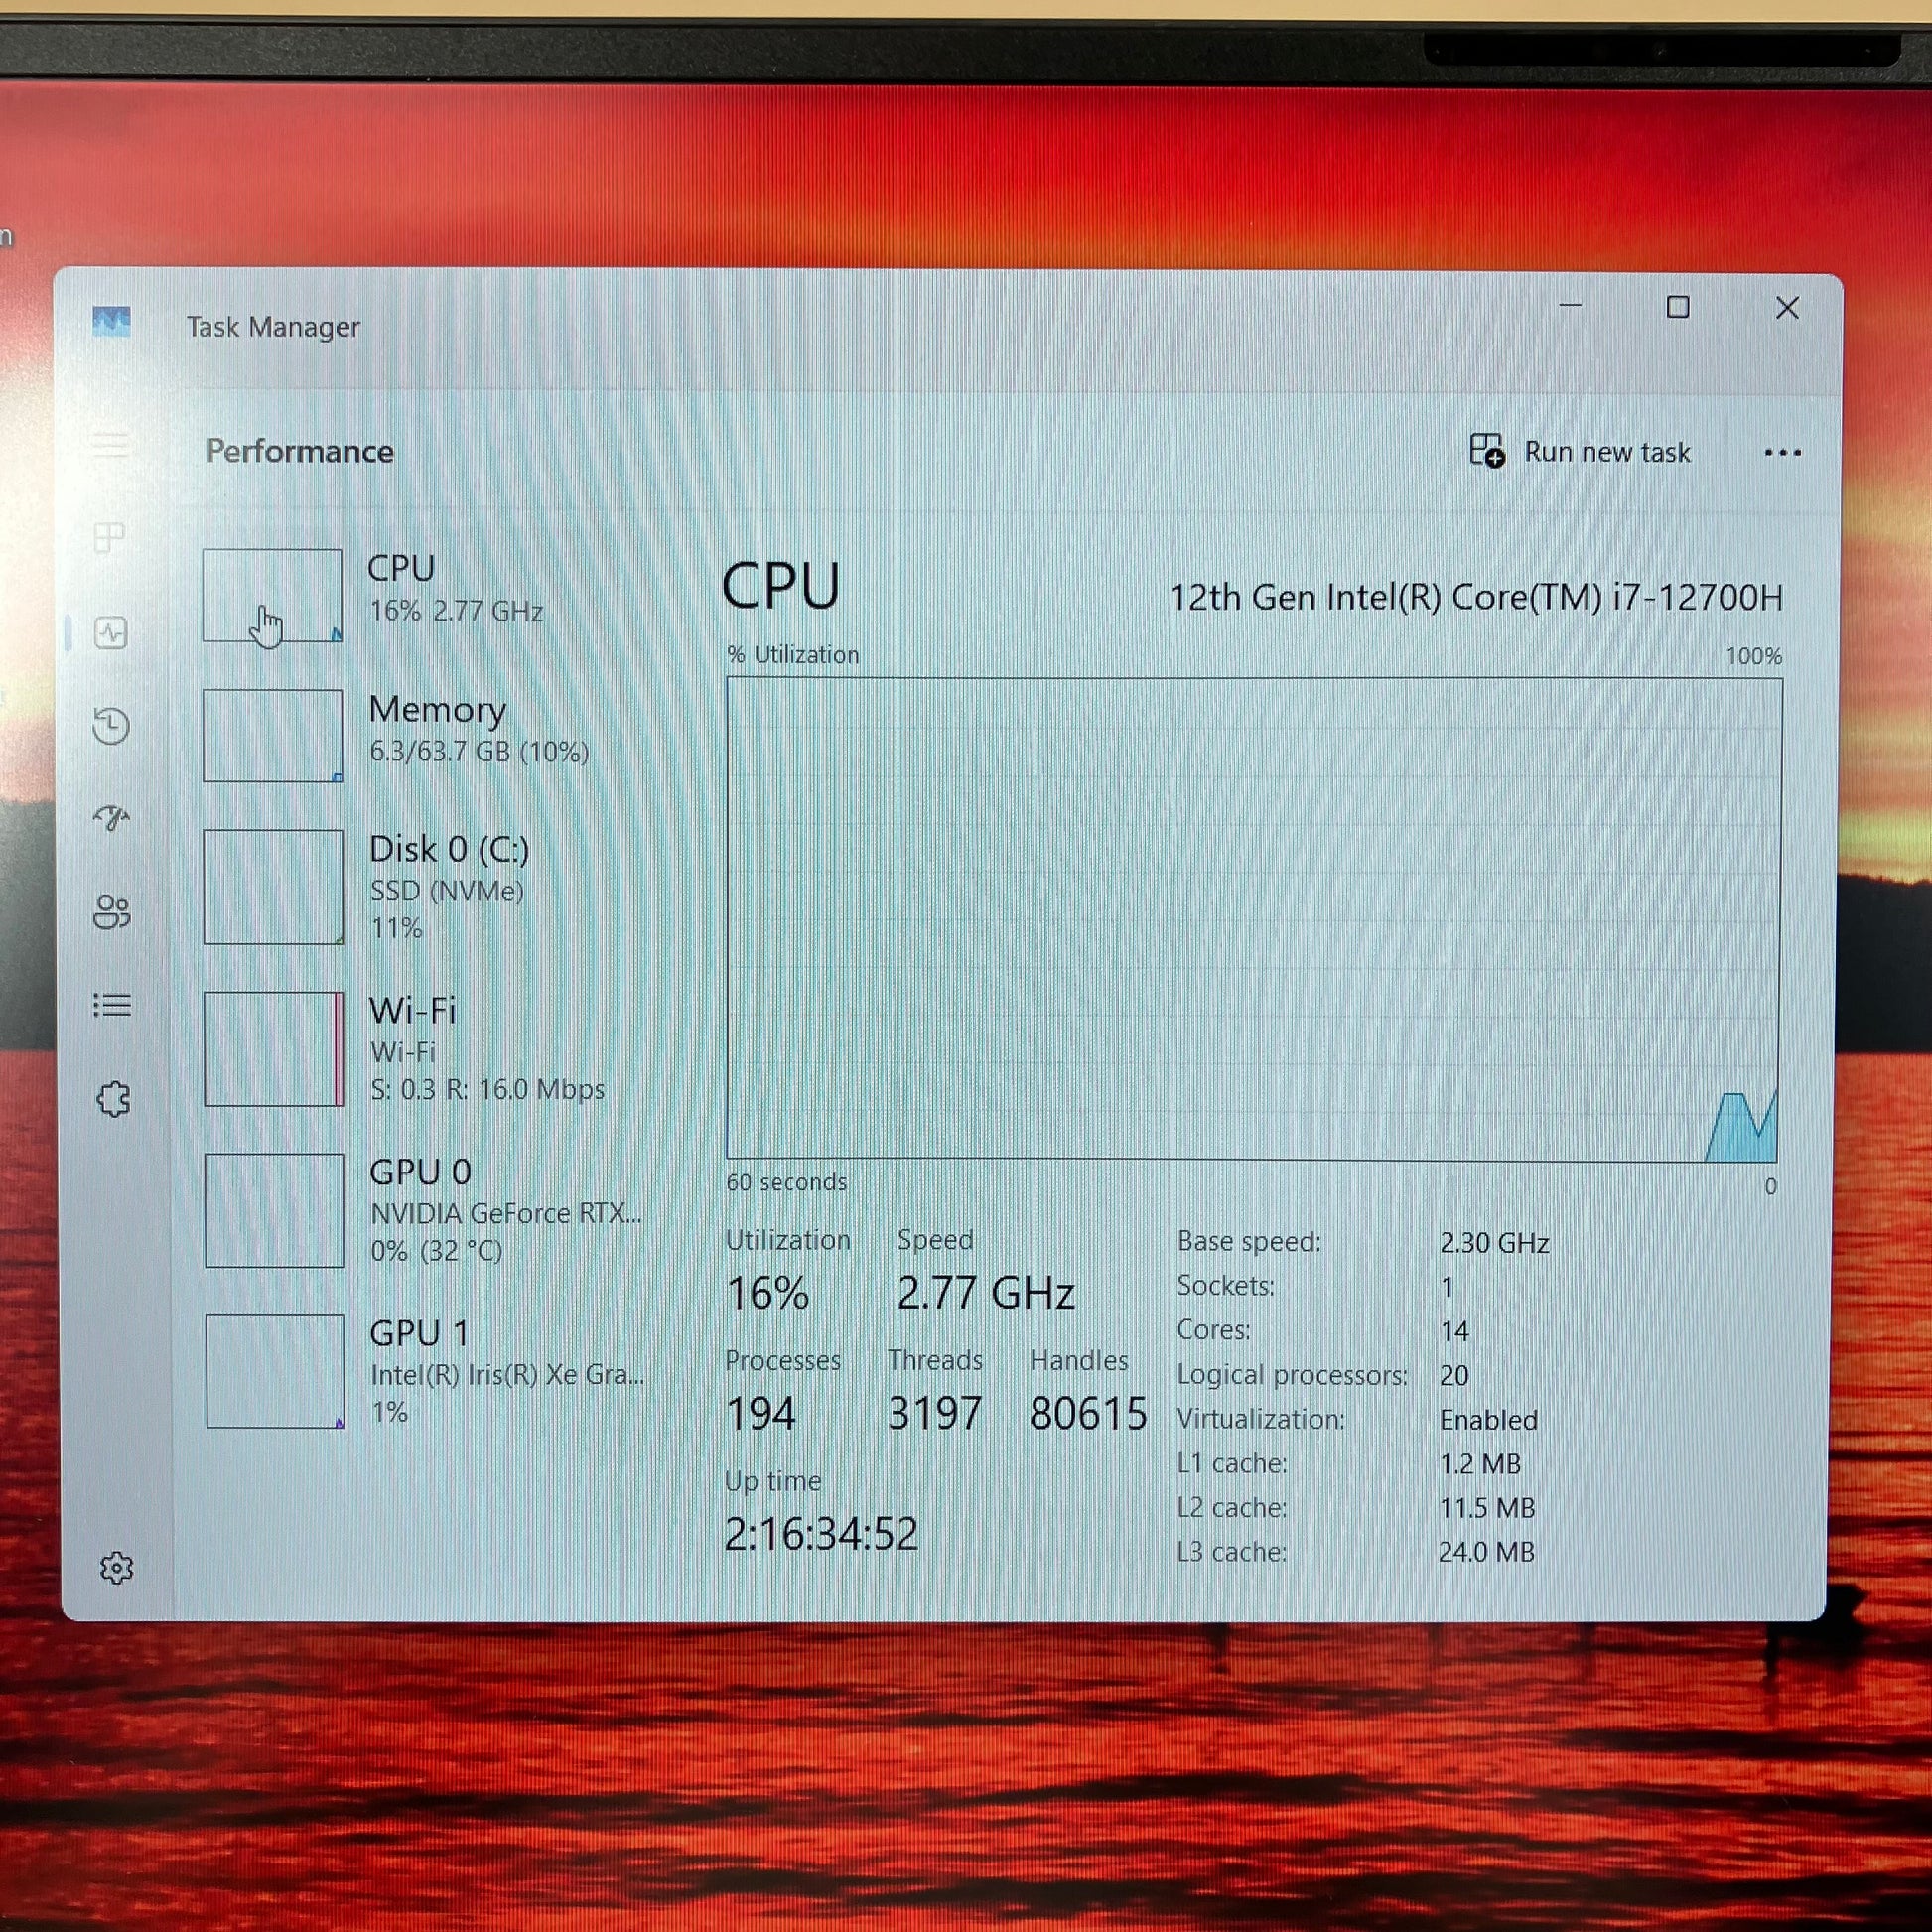Open the Processes page icon

coord(110,538)
